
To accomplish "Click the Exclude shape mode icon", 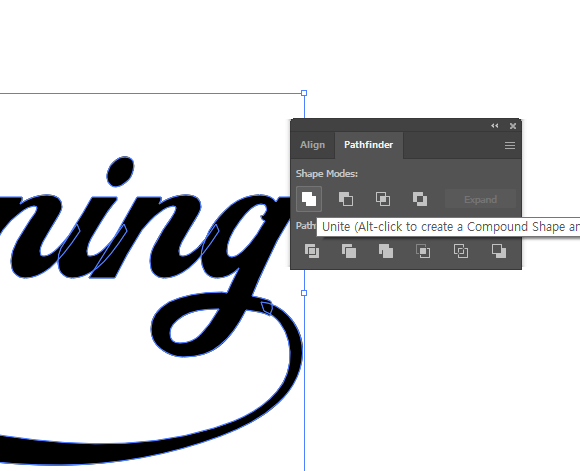I will tap(420, 199).
